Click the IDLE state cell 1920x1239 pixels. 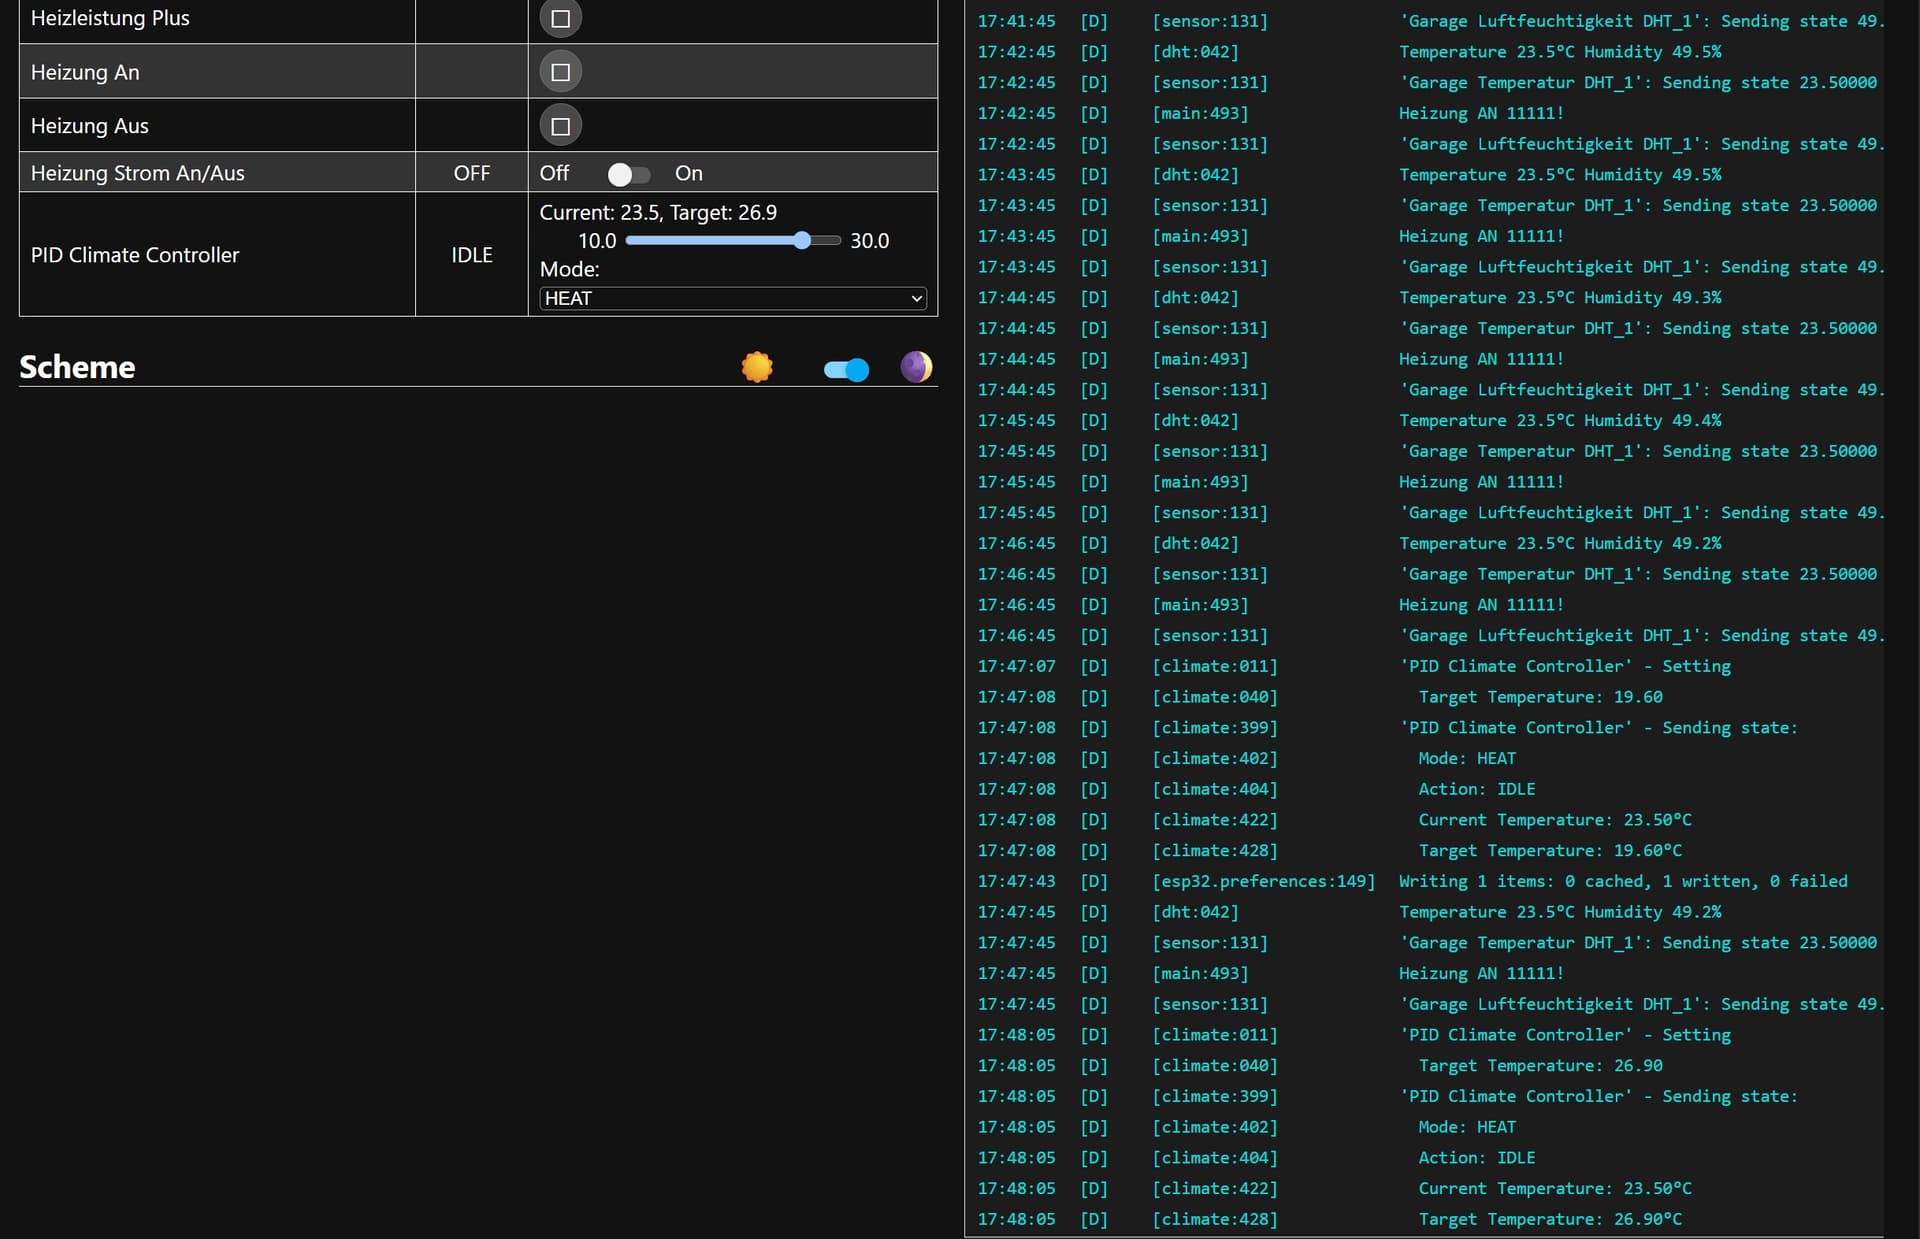pos(471,255)
